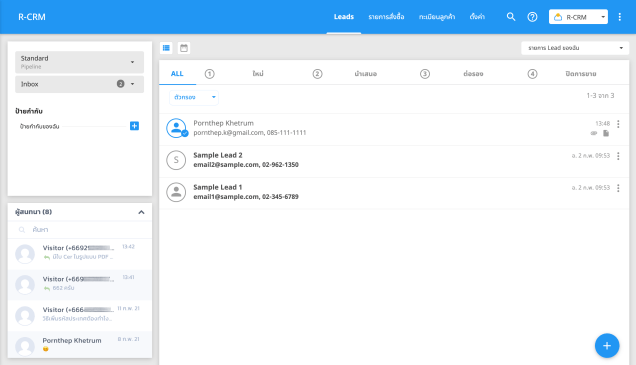Screen dimensions: 636x365
Task: Open first Visitor chat at 13:42
Action: (x=80, y=254)
